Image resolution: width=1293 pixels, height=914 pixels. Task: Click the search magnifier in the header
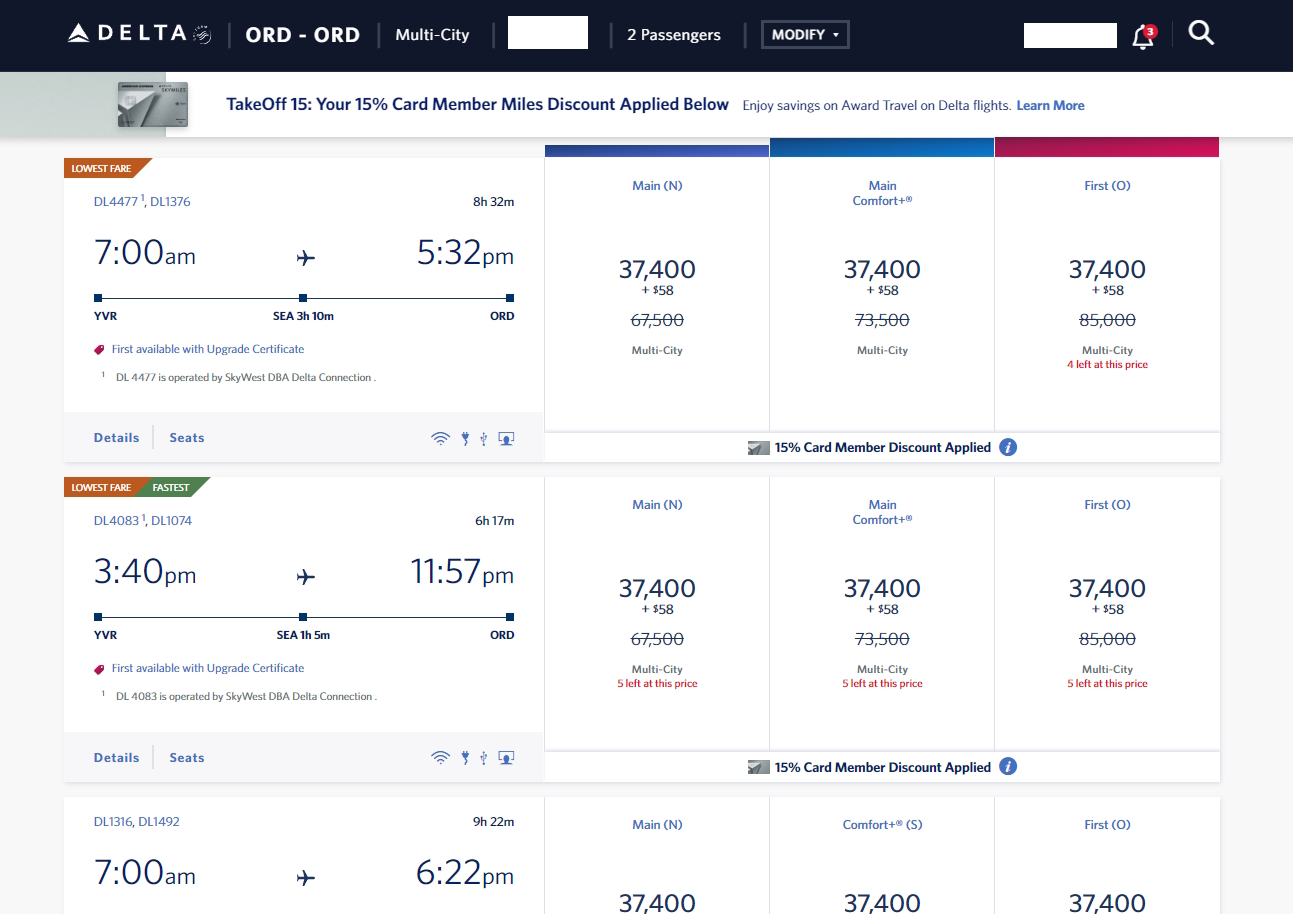[x=1200, y=32]
